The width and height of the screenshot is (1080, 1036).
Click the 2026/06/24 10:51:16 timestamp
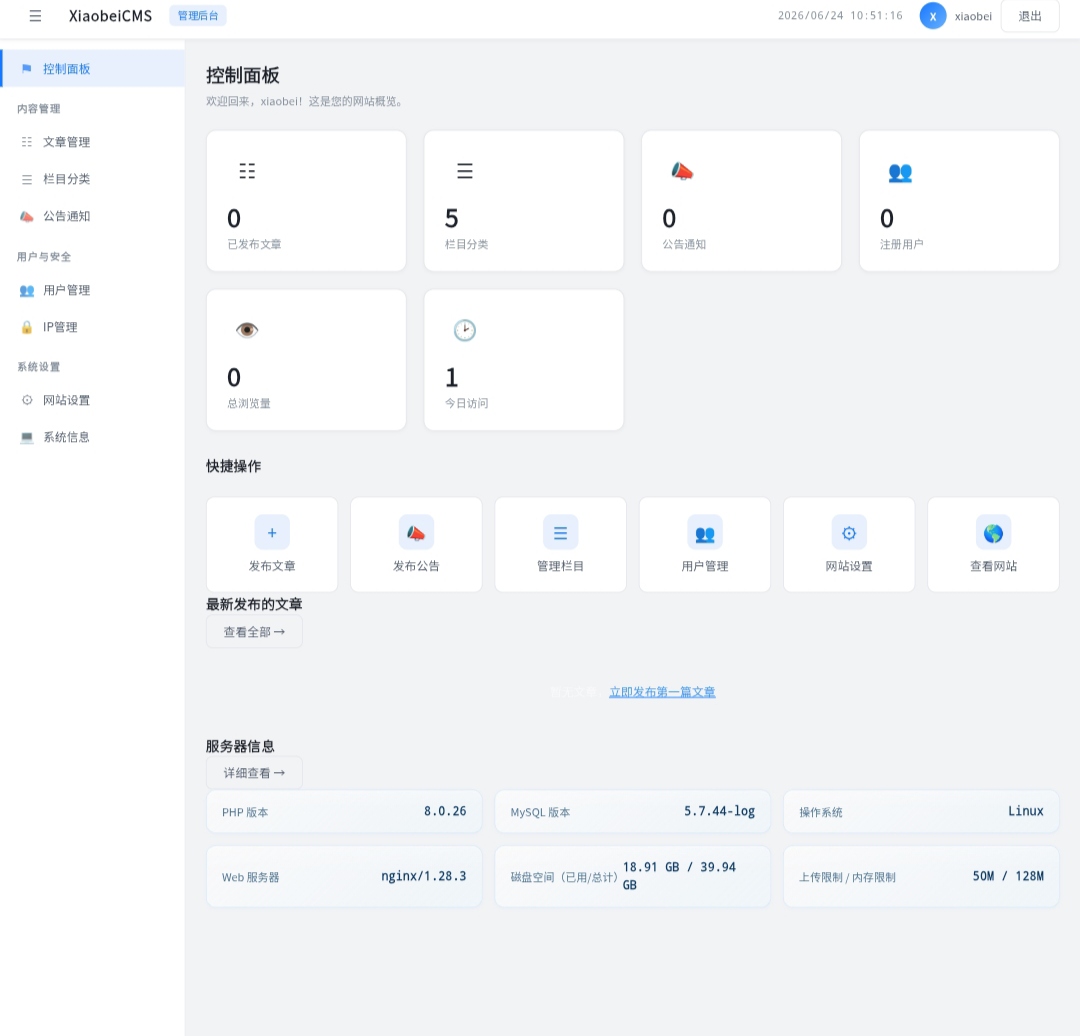[840, 16]
